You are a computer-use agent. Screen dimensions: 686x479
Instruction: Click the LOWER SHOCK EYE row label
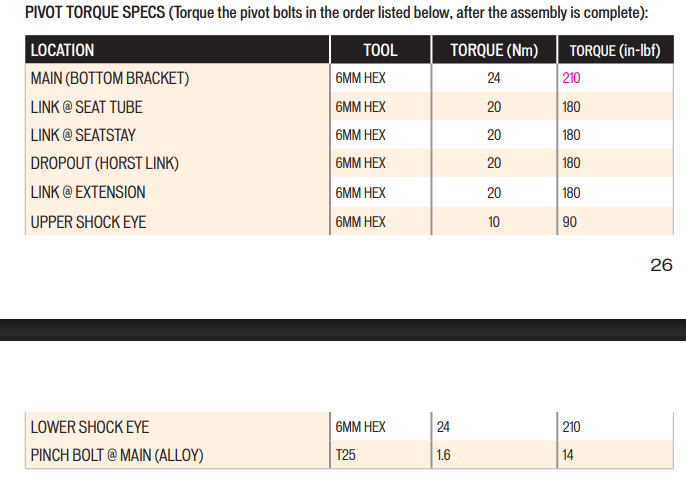[x=90, y=427]
